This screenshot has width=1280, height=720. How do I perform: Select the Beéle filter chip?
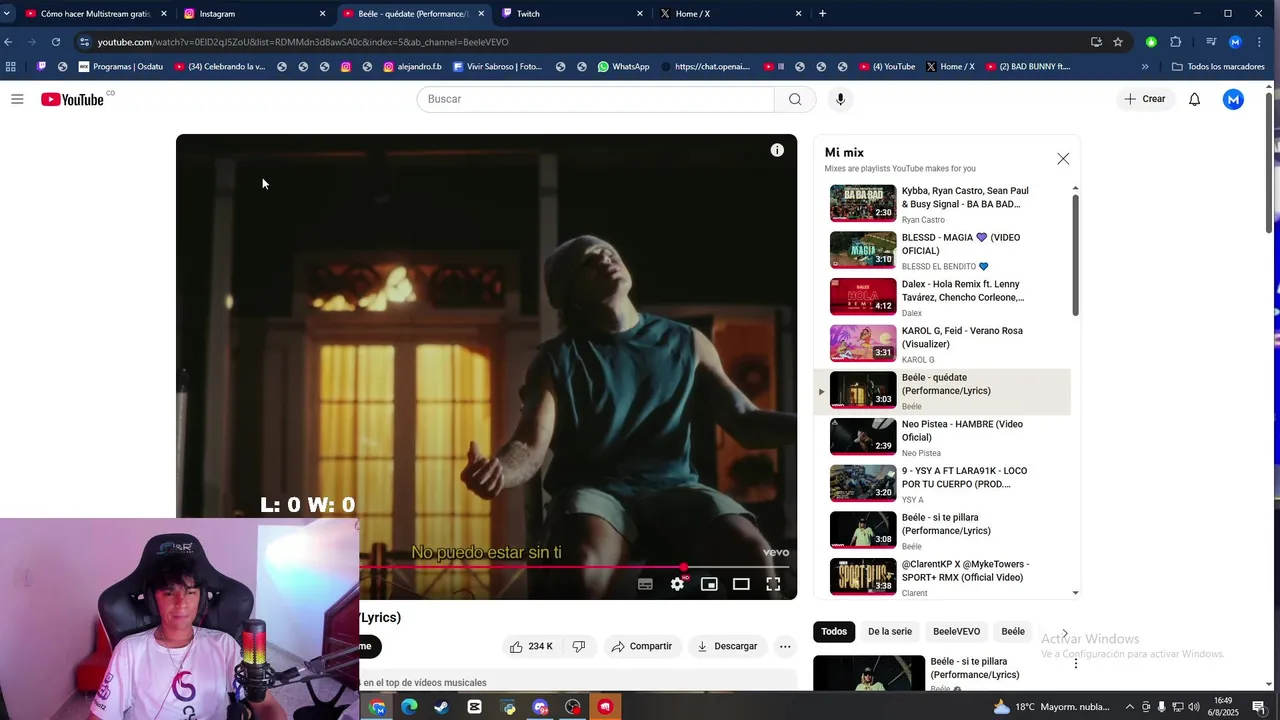pyautogui.click(x=1013, y=631)
